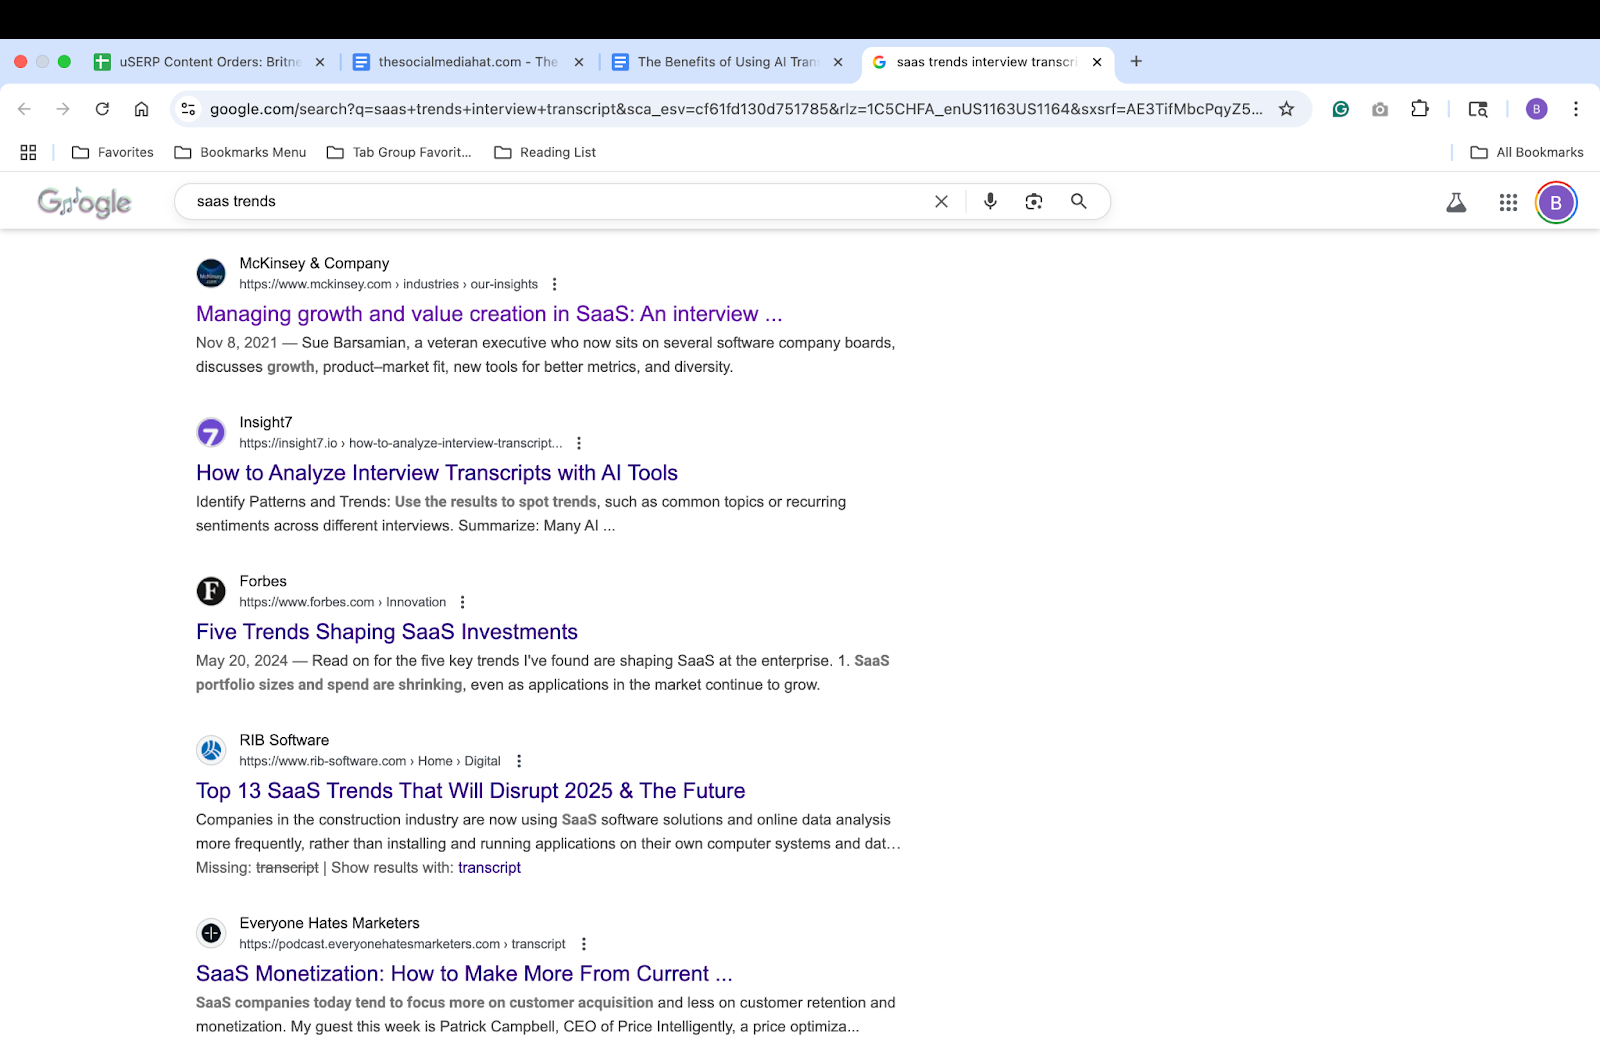The height and width of the screenshot is (1041, 1600).
Task: Open Top 13 SaaS Trends article
Action: pos(471,791)
